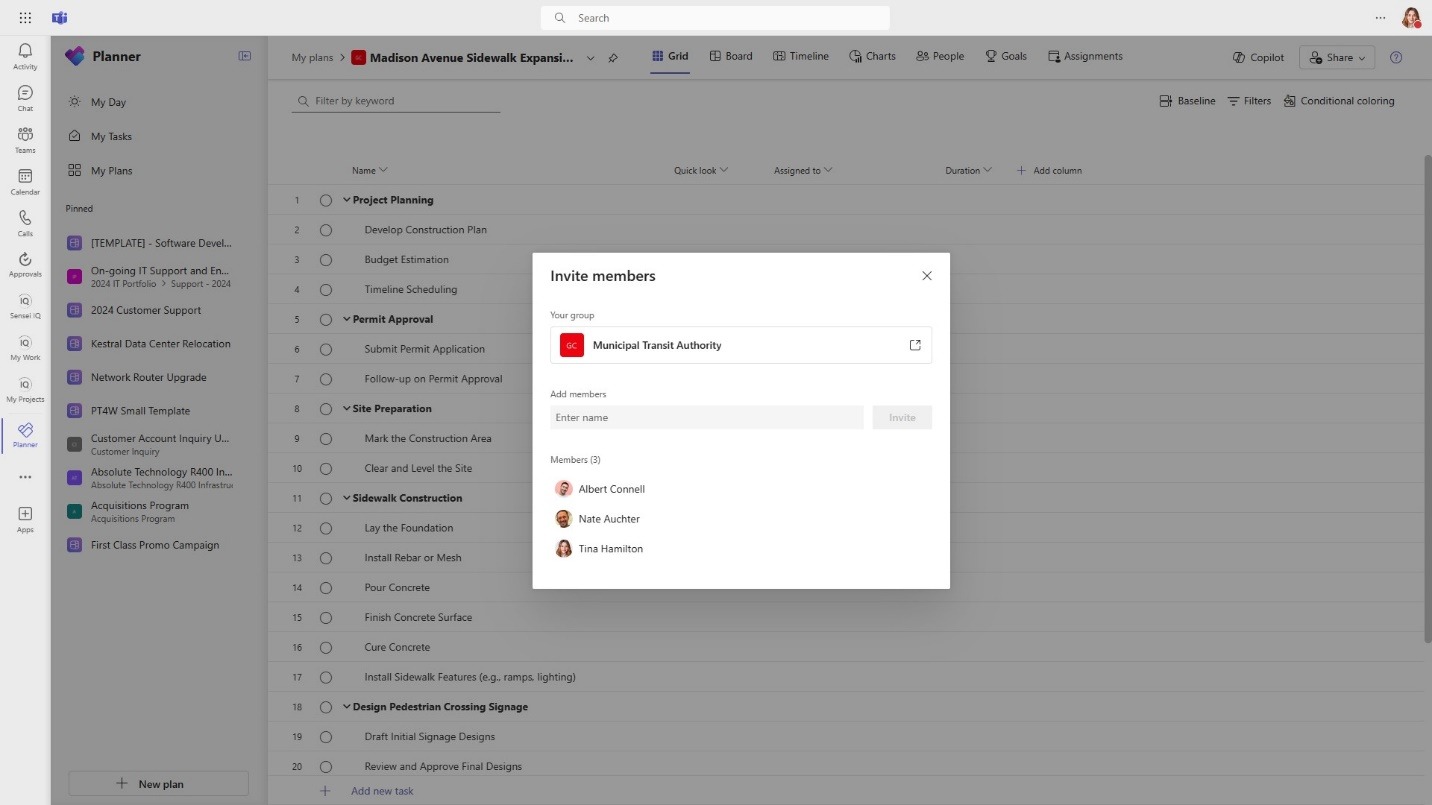
Task: Open Chat in the Teams rail
Action: pos(25,98)
